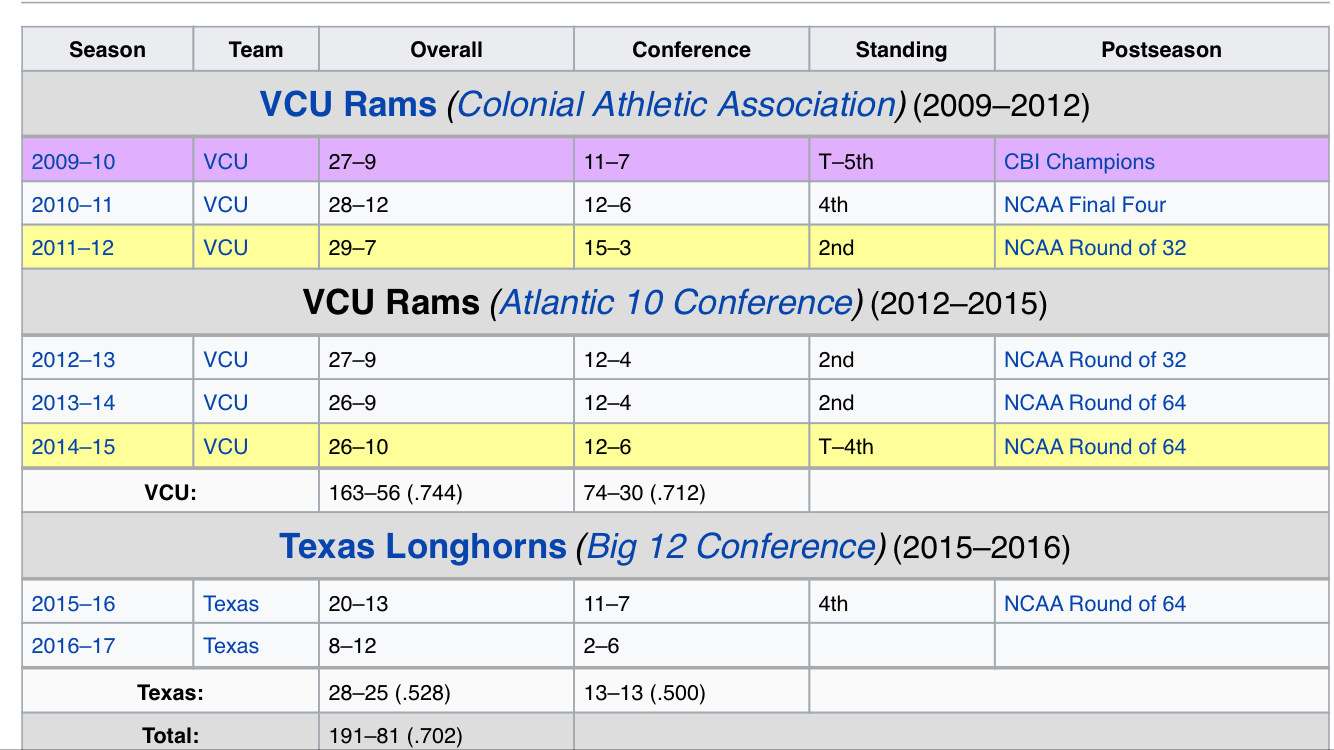This screenshot has height=750, width=1334.
Task: Click the Standing column header
Action: 902,50
